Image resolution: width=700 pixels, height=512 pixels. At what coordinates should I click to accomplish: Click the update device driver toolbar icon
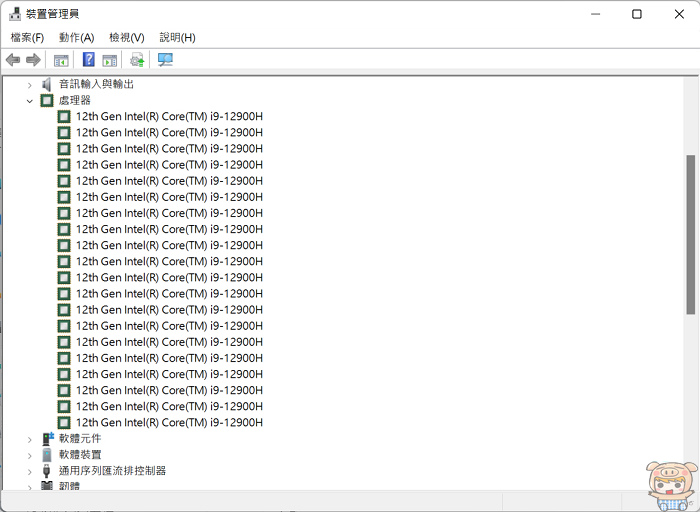(x=137, y=59)
